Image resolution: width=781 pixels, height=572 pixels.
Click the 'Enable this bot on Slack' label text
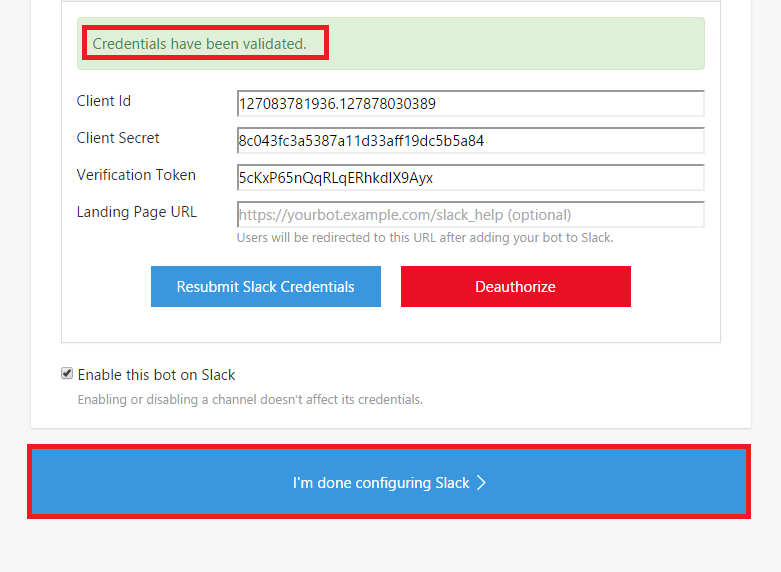pyautogui.click(x=156, y=375)
